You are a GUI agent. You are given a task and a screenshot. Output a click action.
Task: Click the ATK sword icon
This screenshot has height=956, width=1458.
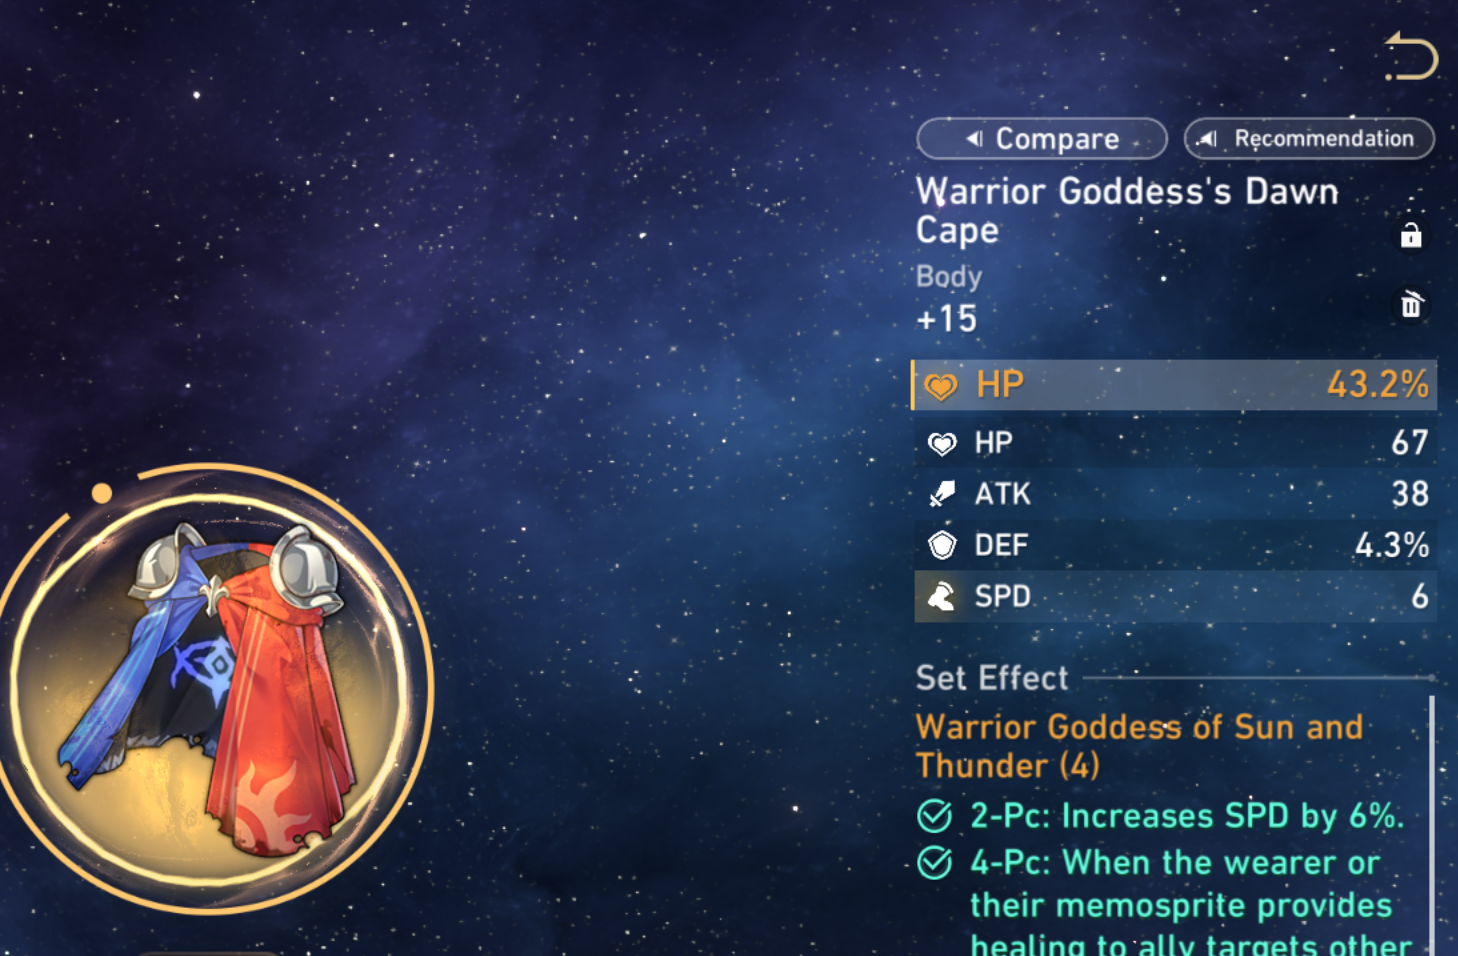942,494
